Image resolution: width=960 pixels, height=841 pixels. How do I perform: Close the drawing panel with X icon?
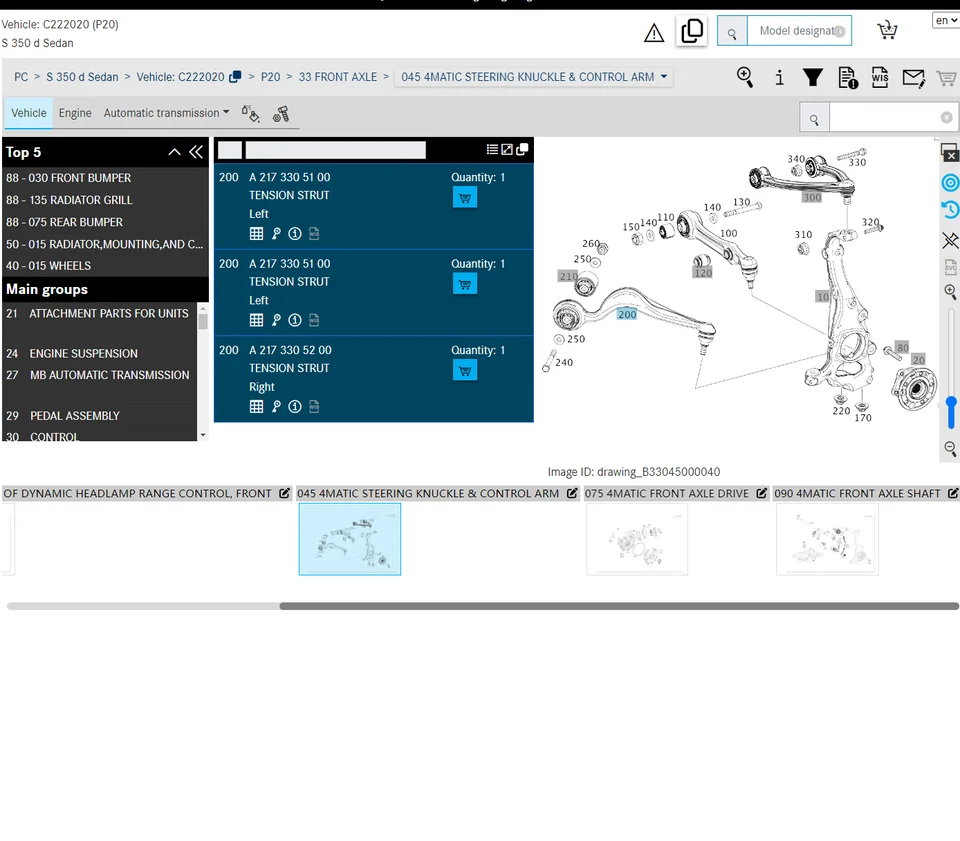pyautogui.click(x=950, y=153)
